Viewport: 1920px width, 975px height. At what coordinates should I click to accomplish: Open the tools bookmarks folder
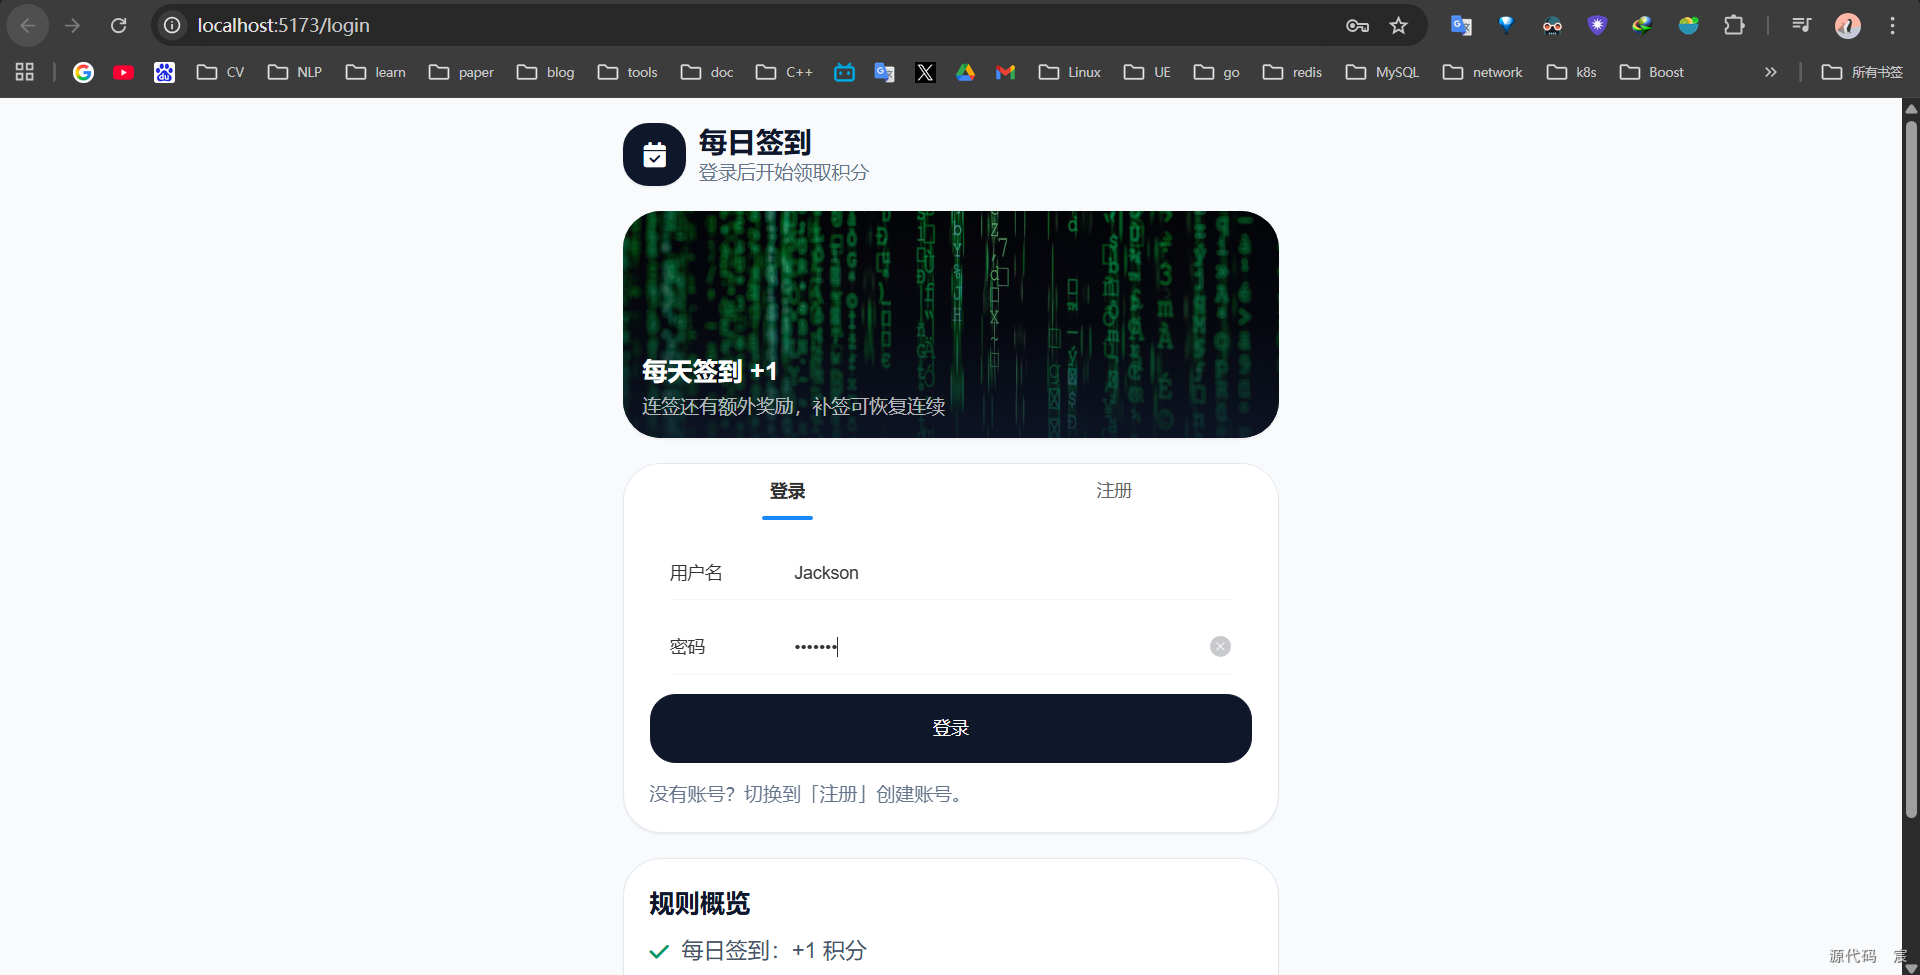click(627, 72)
